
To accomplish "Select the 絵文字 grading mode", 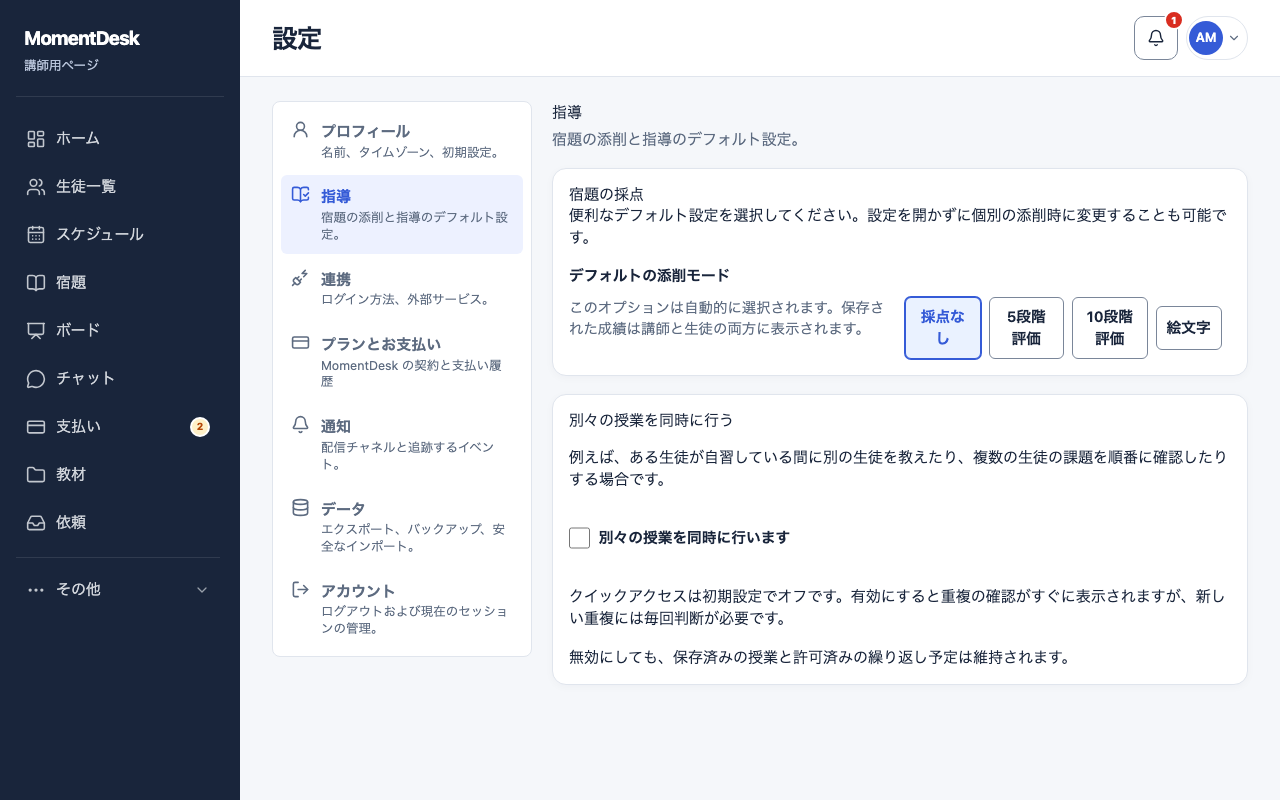I will (1189, 328).
